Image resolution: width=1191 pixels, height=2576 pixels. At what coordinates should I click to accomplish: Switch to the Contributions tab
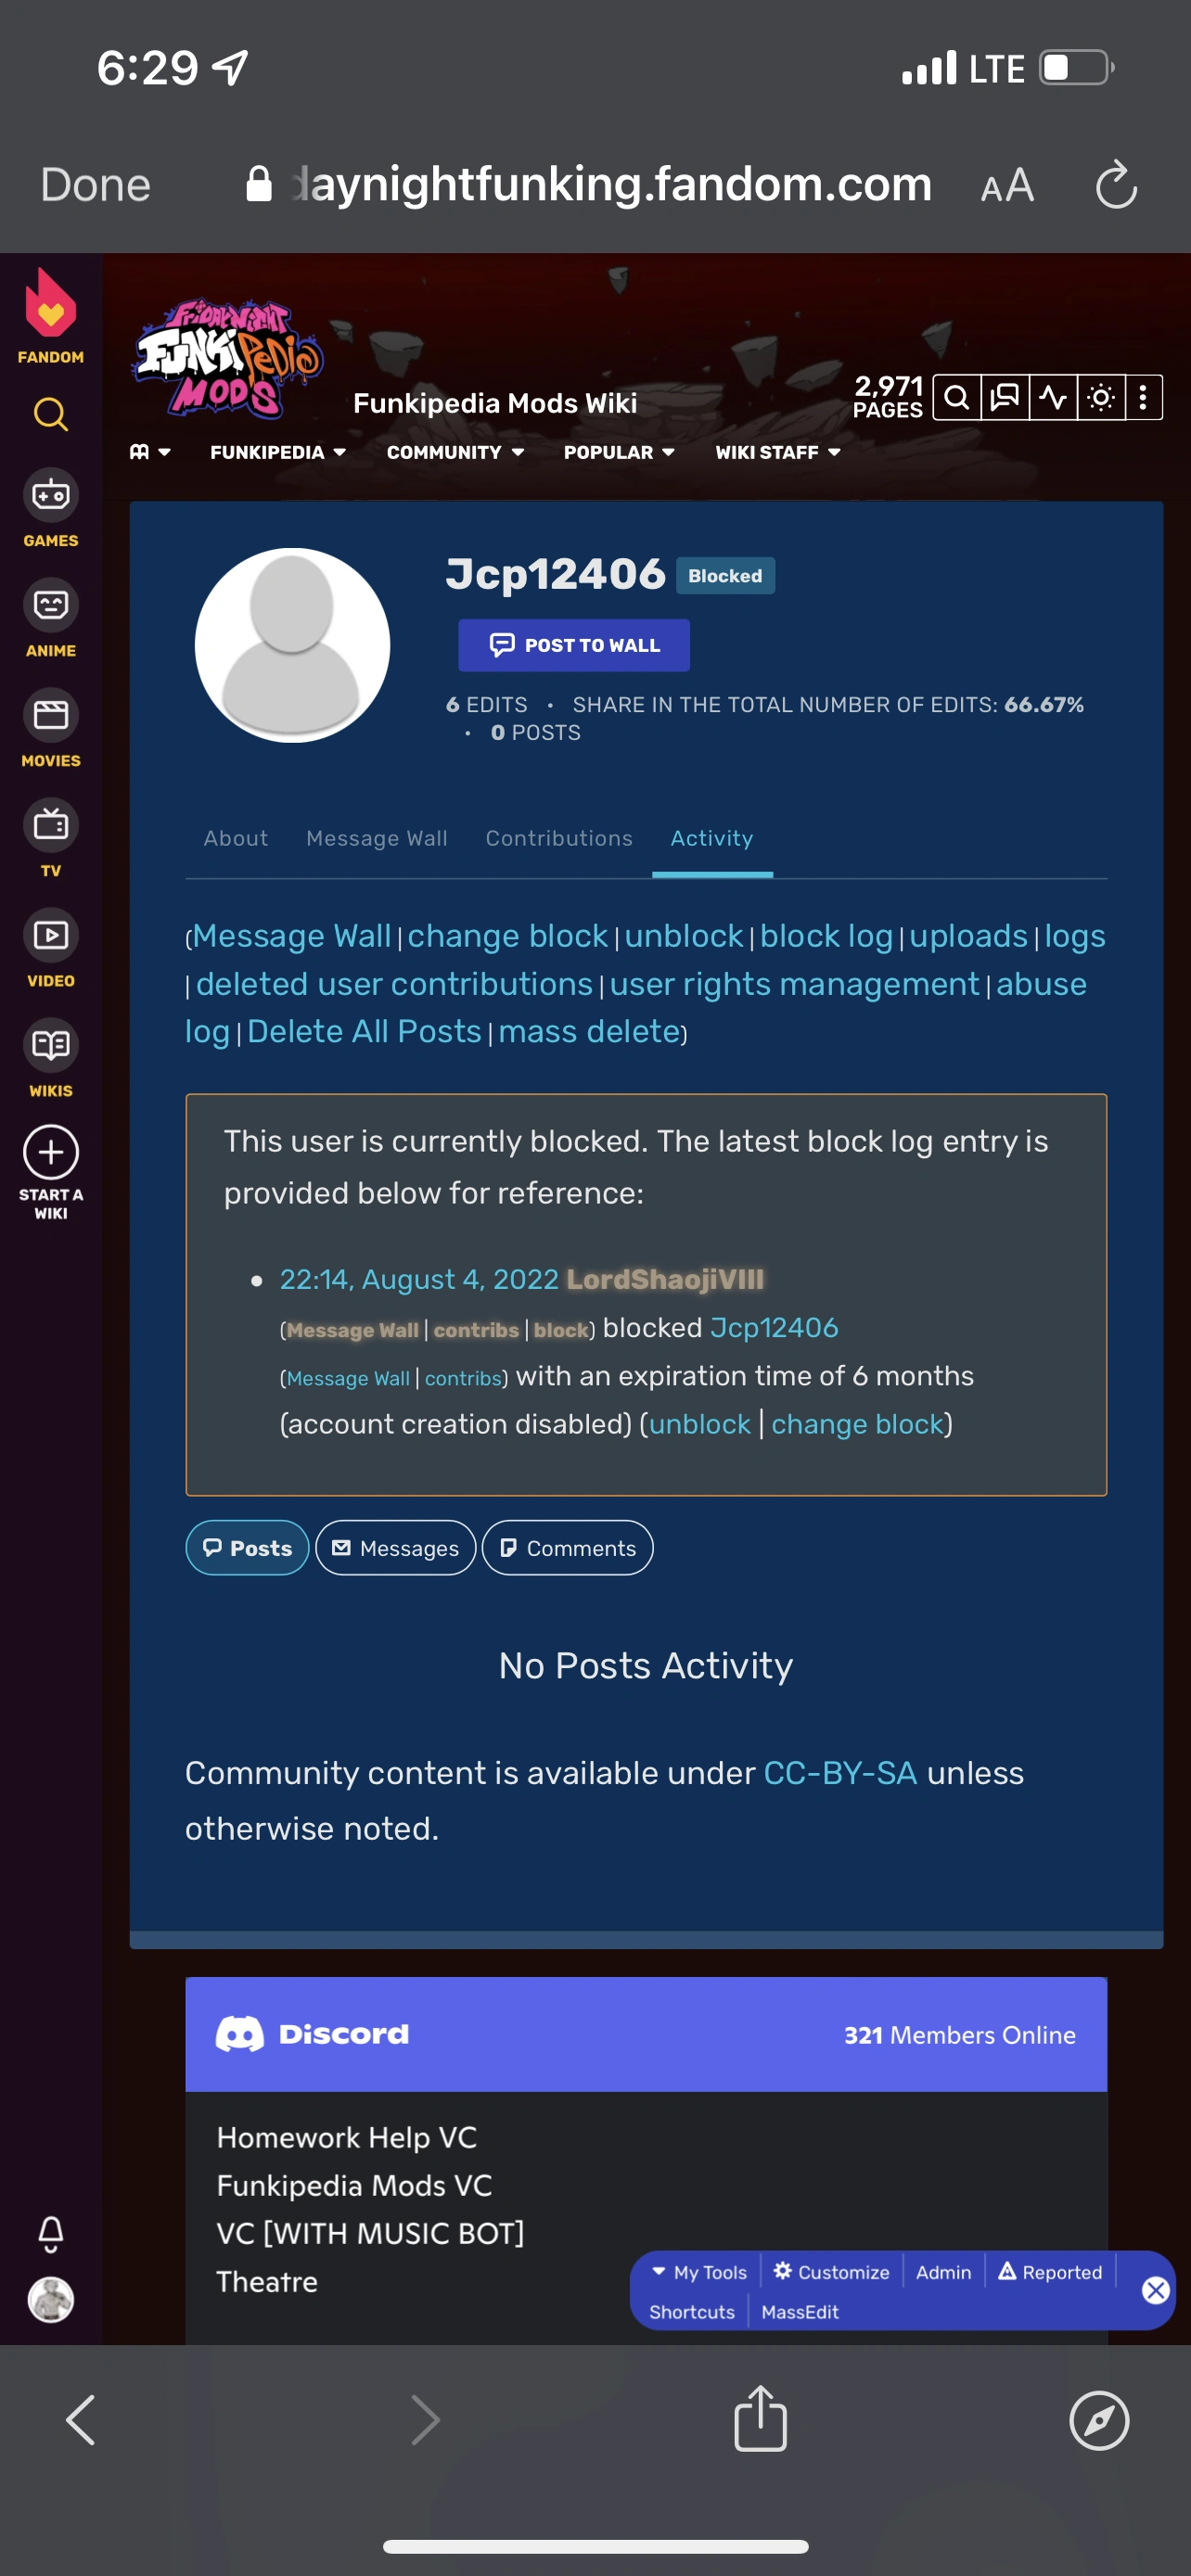(559, 838)
